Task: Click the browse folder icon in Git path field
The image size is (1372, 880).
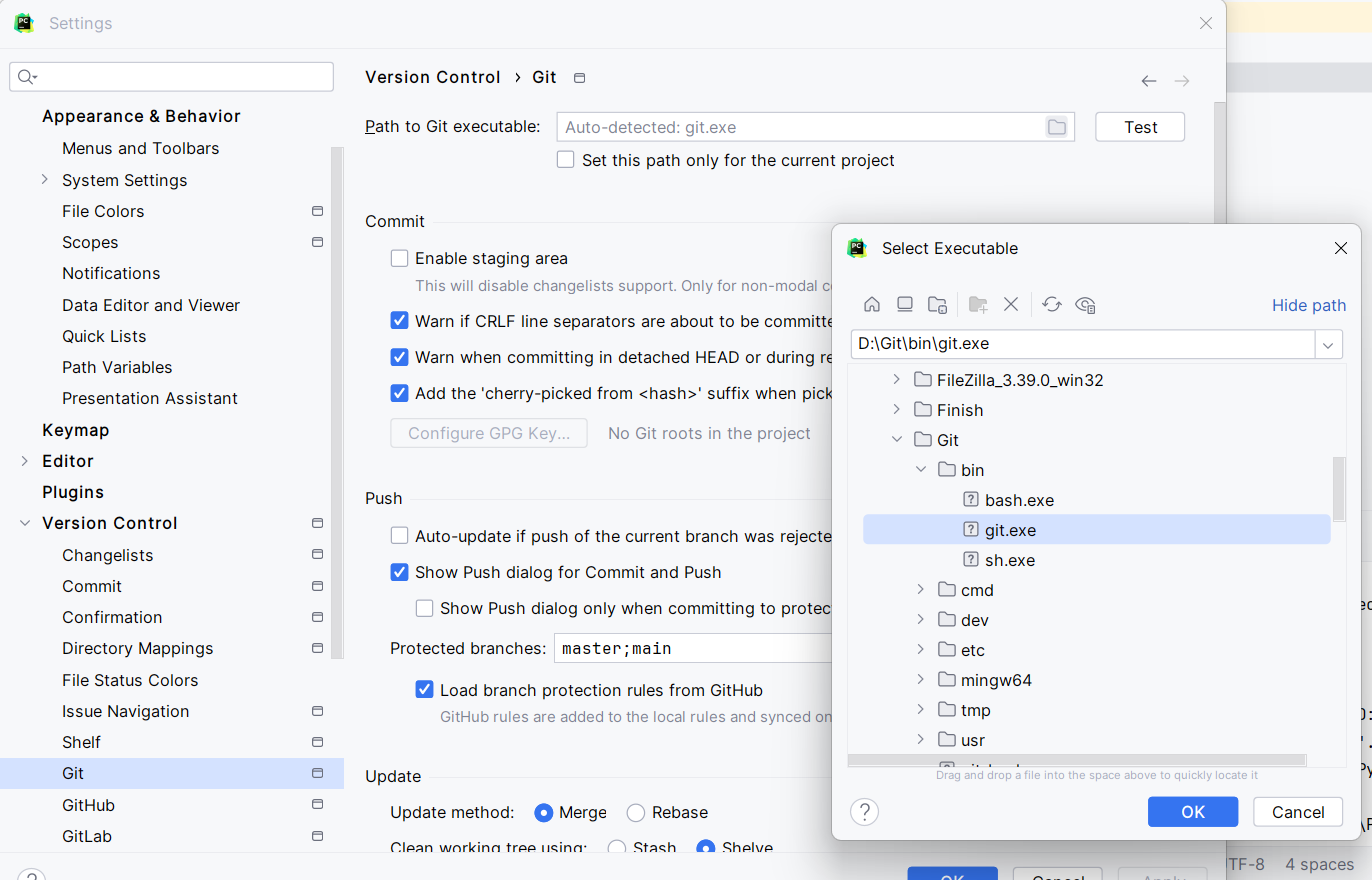Action: click(x=1056, y=127)
